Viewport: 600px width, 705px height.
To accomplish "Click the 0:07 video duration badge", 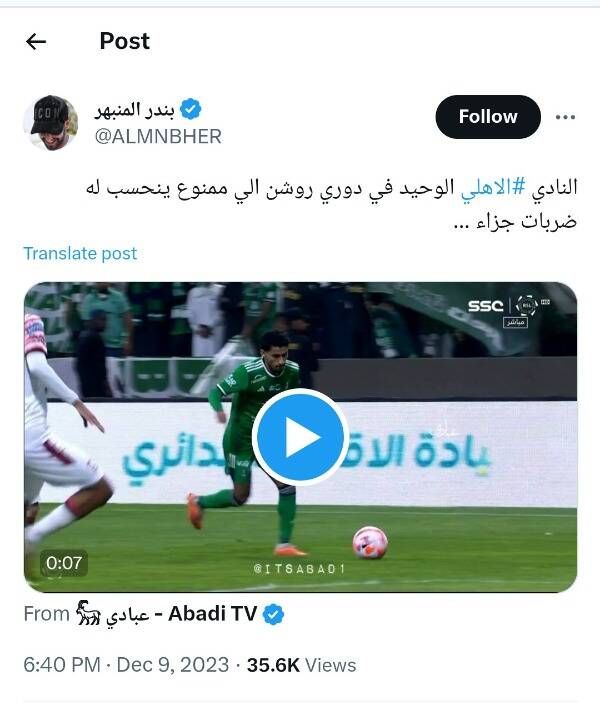I will 64,563.
